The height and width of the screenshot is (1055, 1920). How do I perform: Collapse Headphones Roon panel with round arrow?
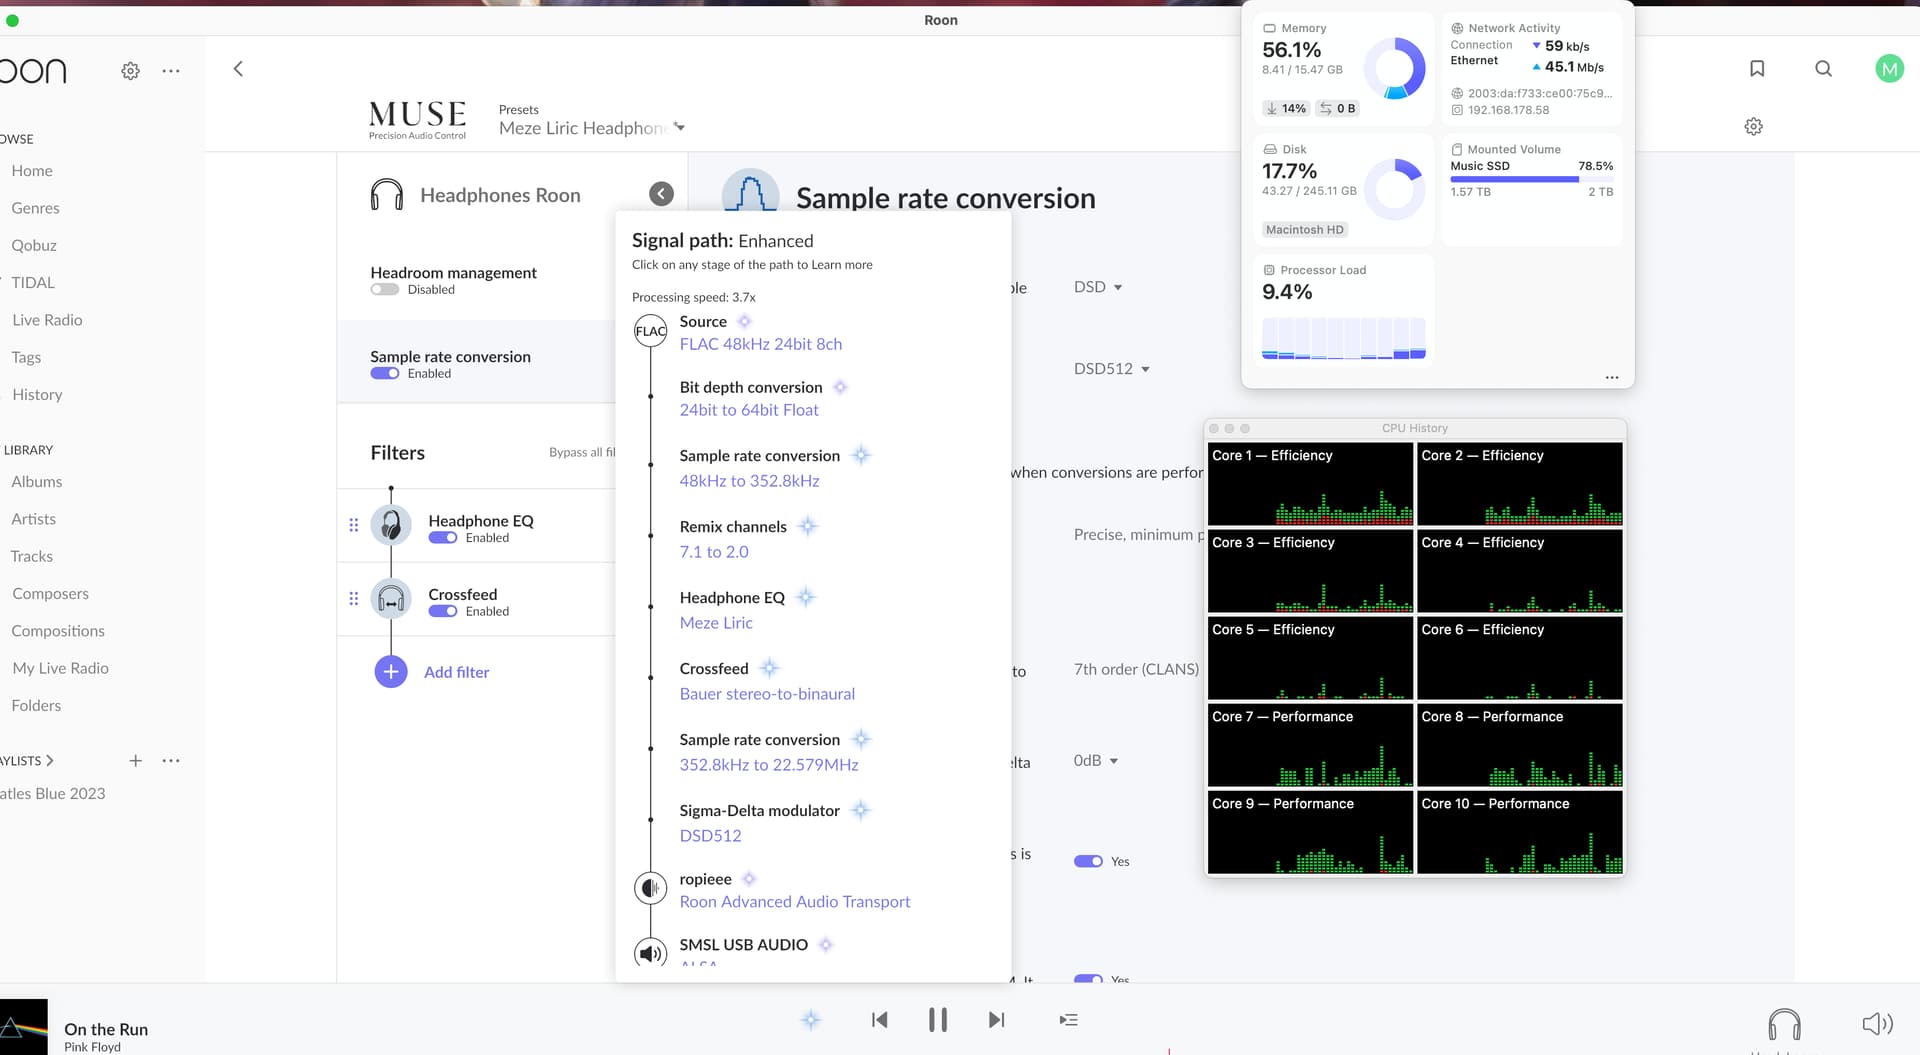pos(661,194)
